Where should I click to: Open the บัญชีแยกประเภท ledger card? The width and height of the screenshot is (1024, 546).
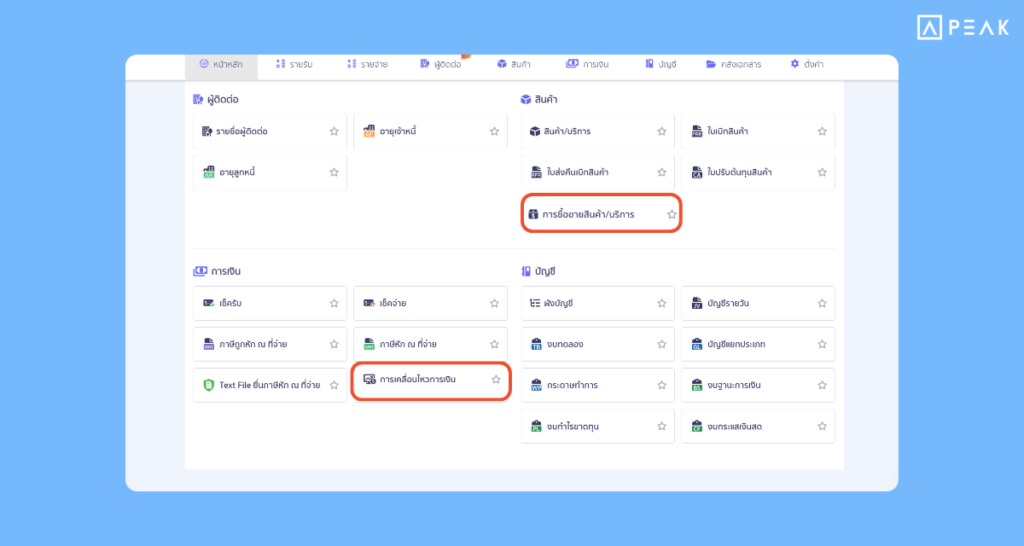[x=758, y=344]
